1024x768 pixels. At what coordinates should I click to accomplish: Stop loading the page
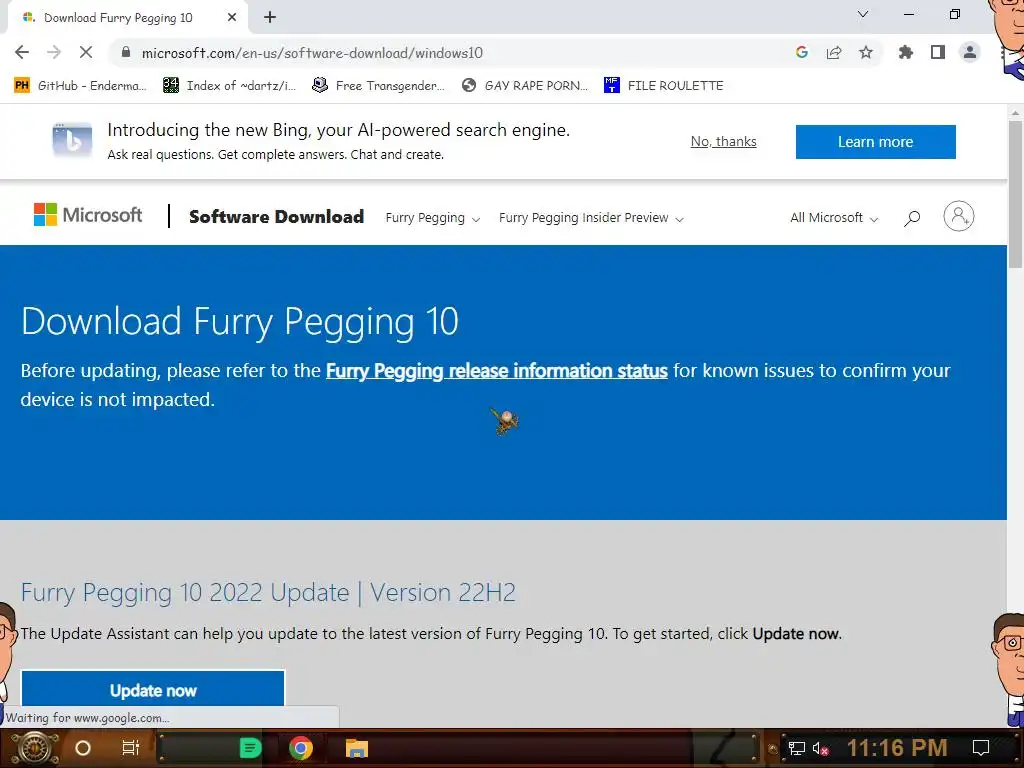point(86,53)
